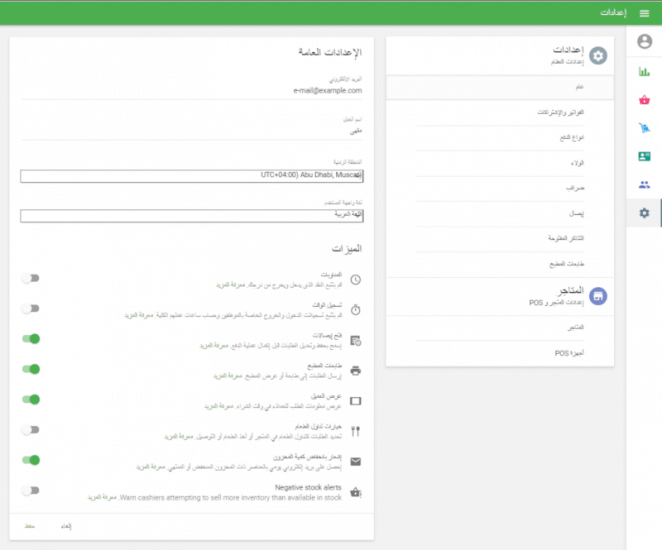Screen dimensions: 662x550
Task: Click the إلغاء (Cancel) button
Action: tap(66, 526)
